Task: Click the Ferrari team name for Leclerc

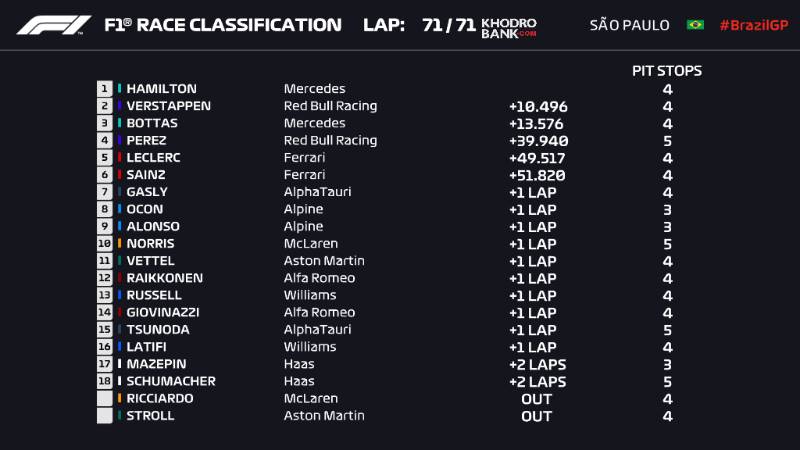Action: point(304,158)
